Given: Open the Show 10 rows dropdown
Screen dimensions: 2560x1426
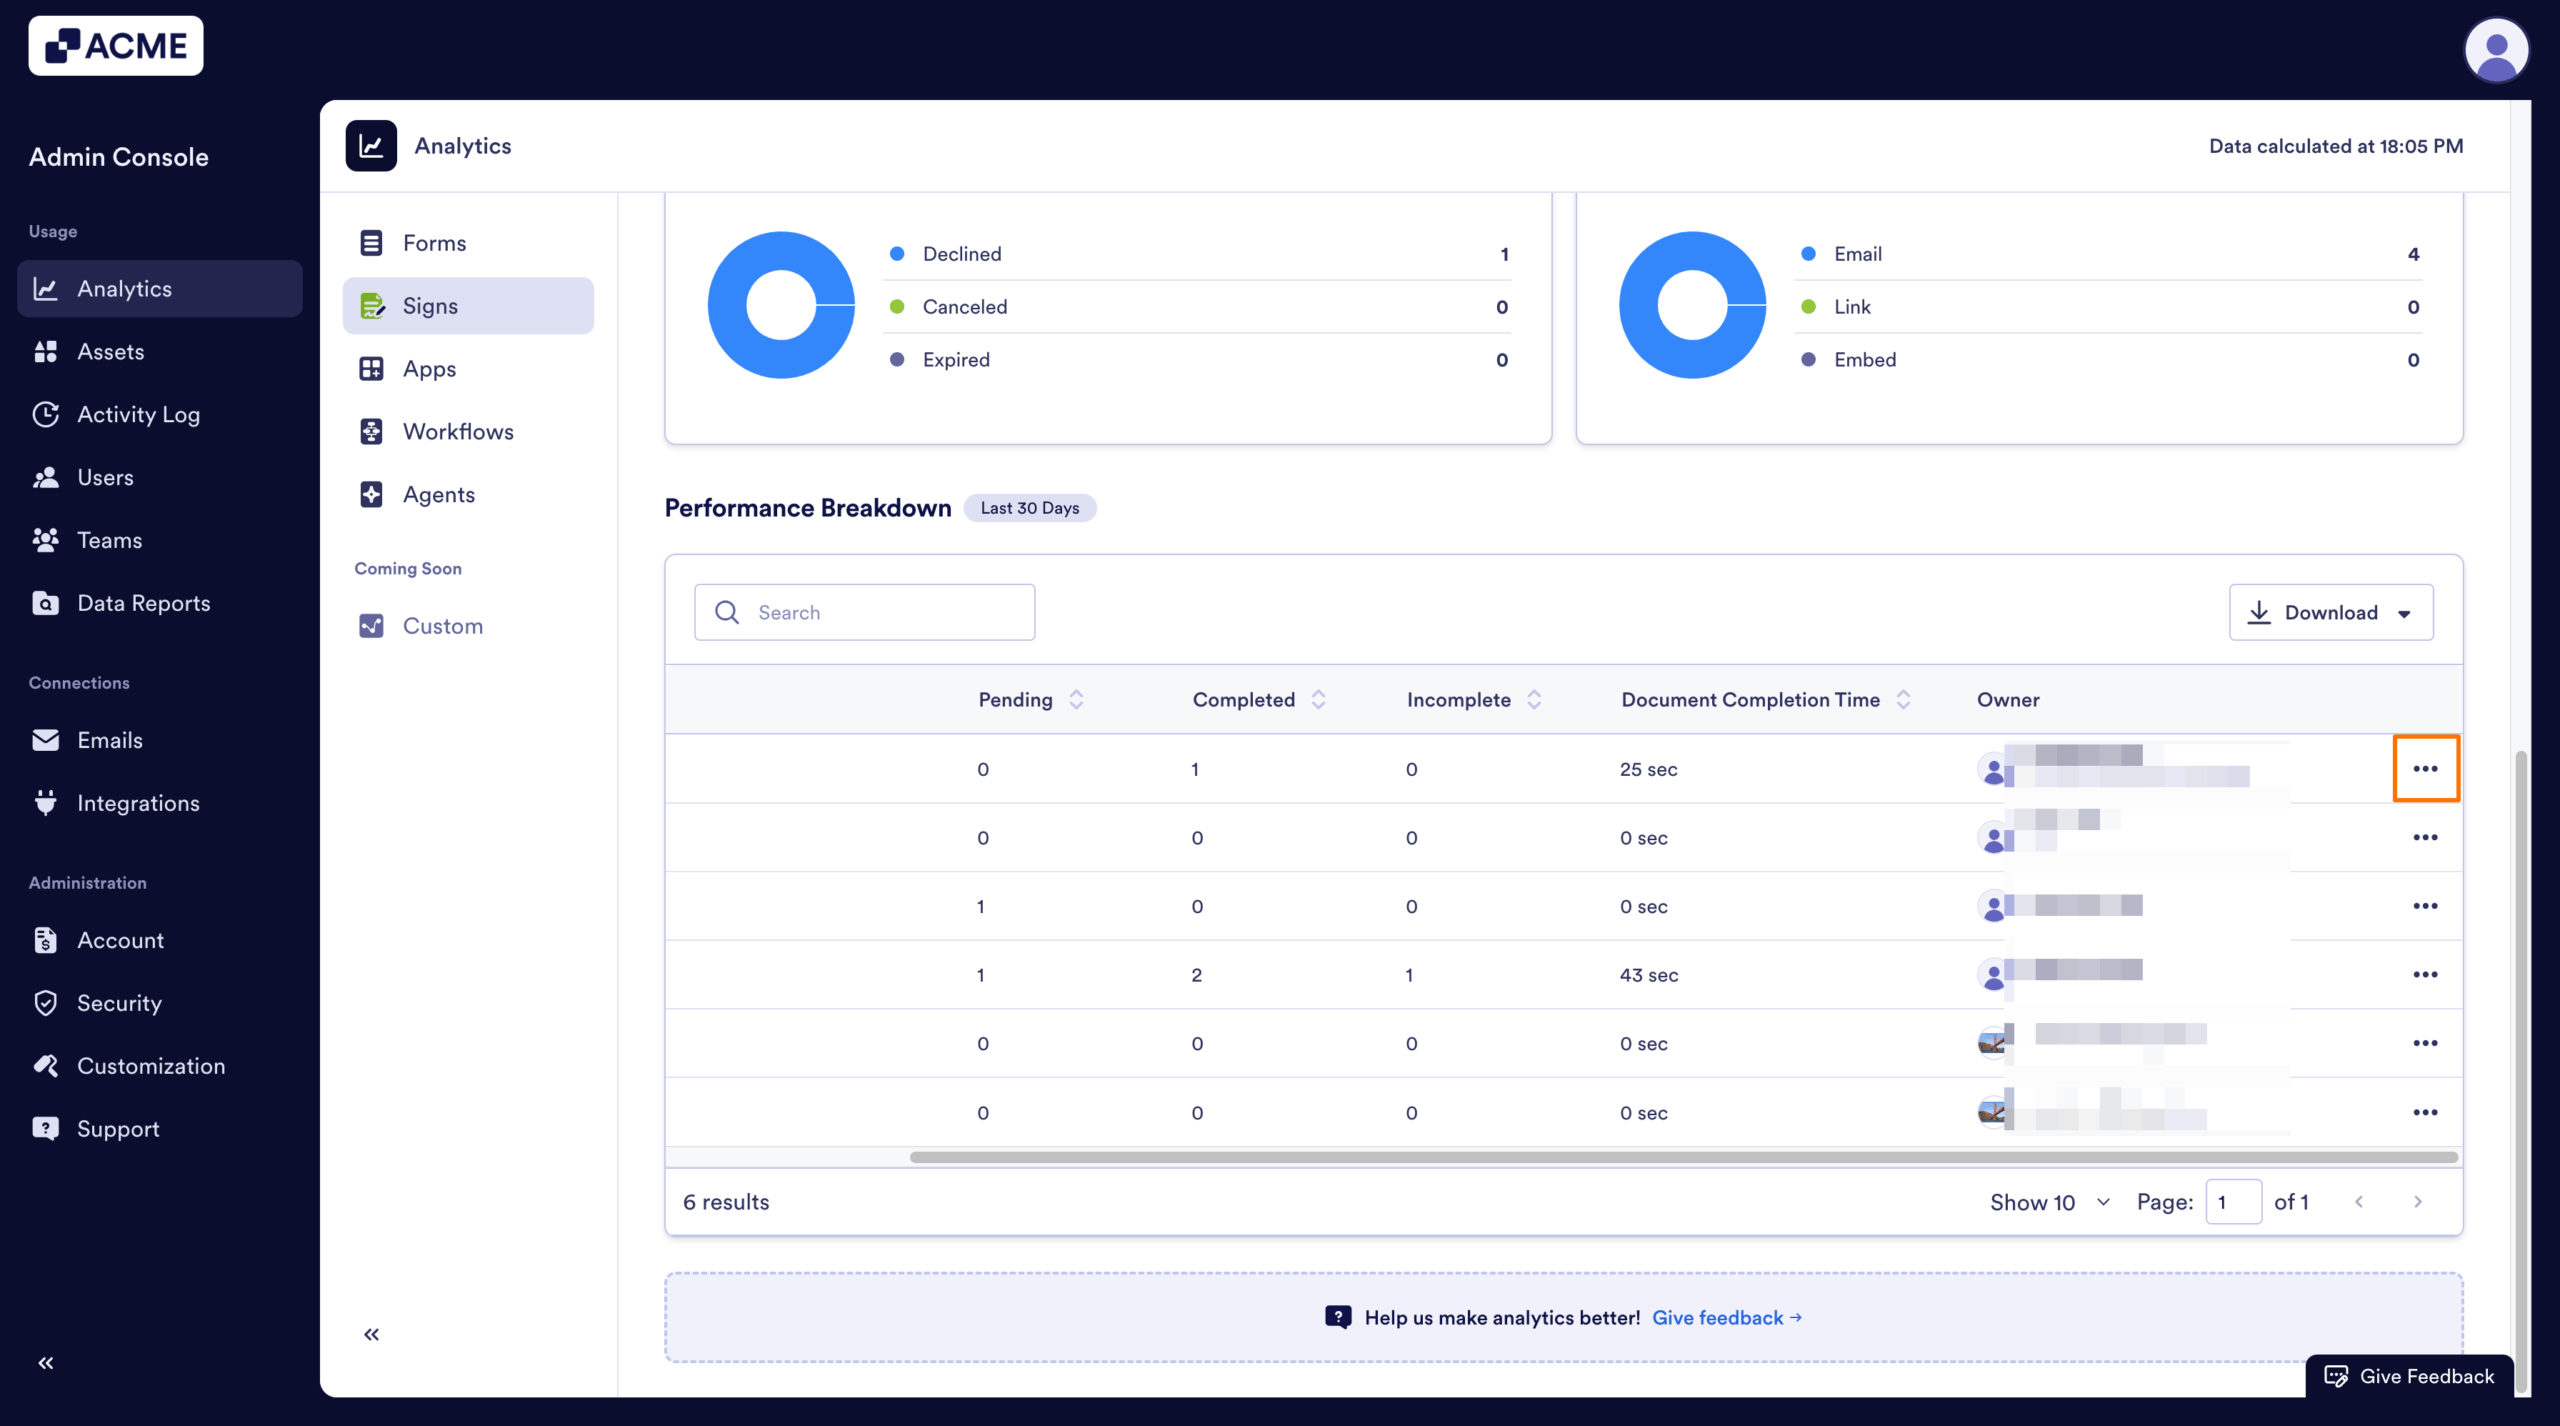Looking at the screenshot, I should tap(2049, 1202).
